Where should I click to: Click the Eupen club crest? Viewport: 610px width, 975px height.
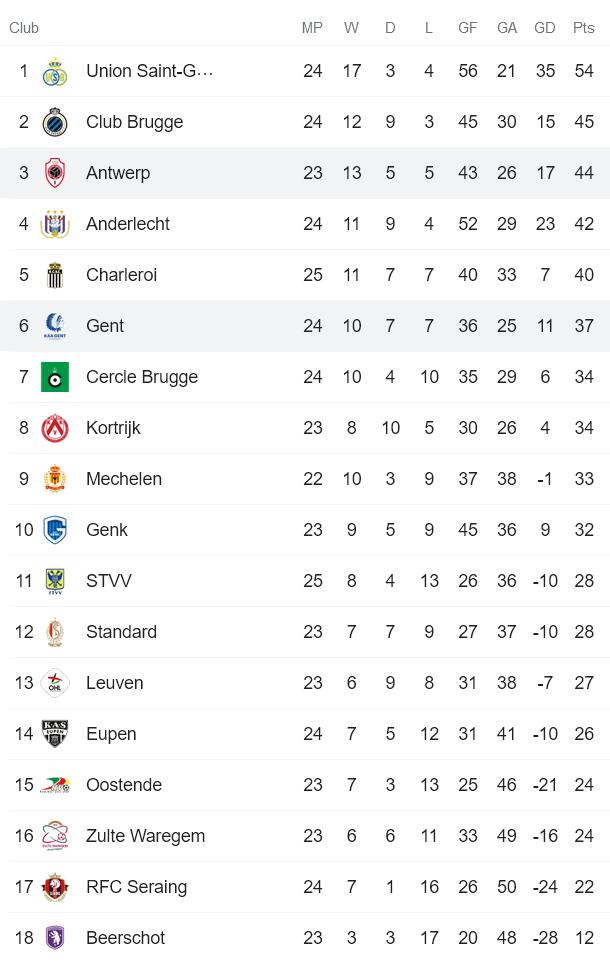[x=55, y=734]
